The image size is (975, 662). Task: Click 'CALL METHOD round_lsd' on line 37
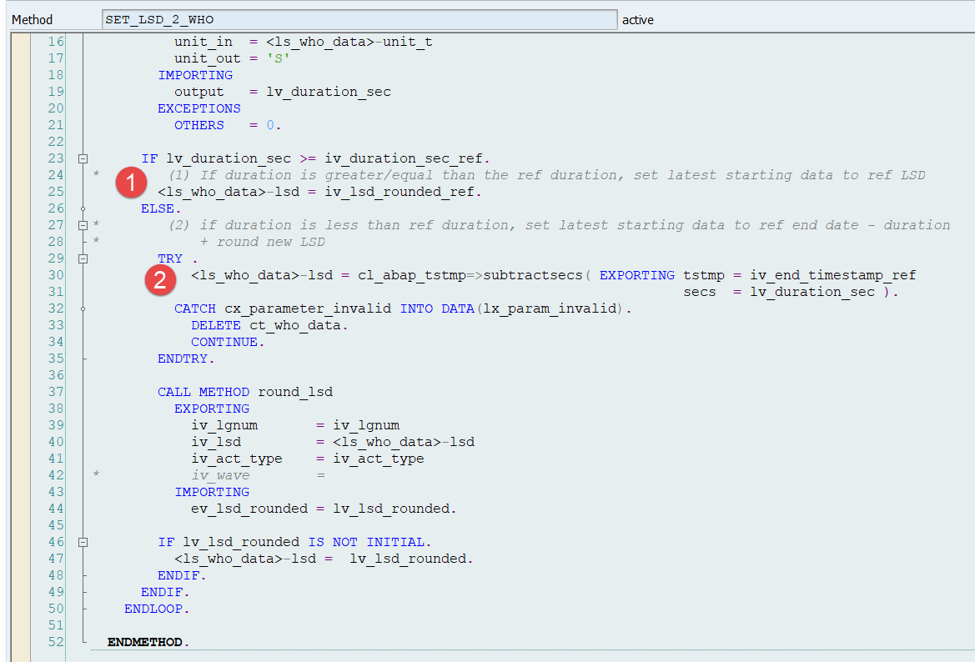[245, 392]
